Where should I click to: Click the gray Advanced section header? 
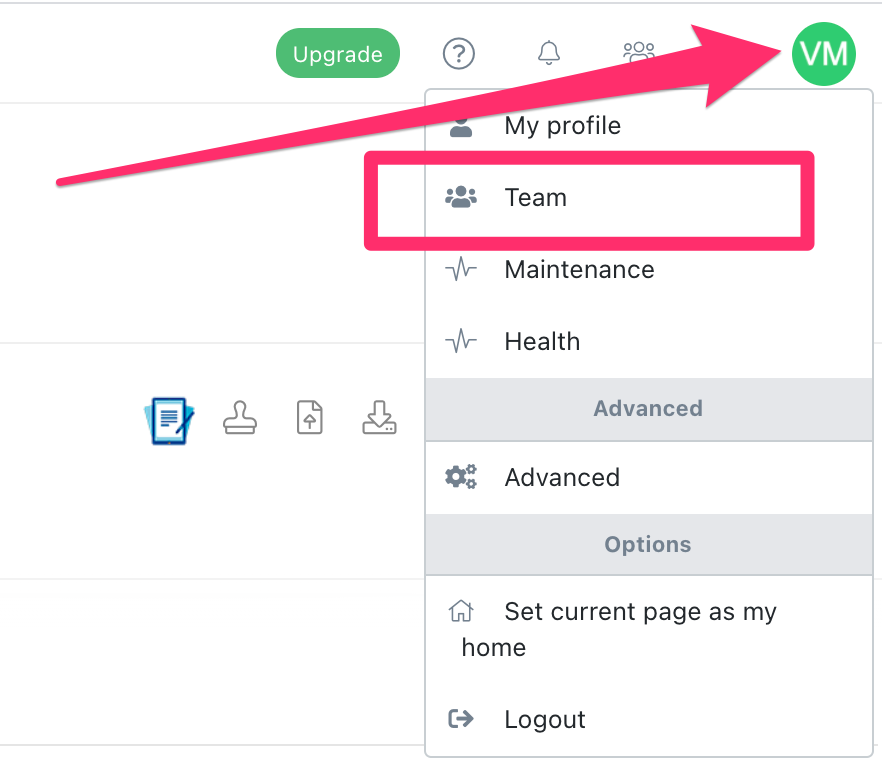pos(648,408)
